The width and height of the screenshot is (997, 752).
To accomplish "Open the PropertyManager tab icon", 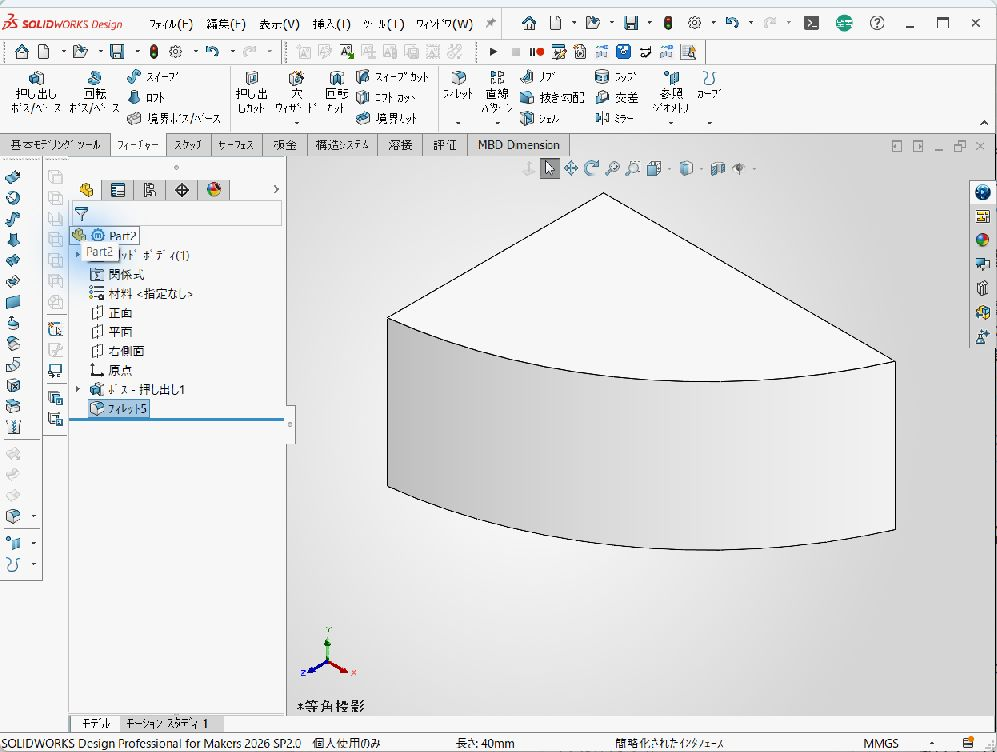I will [118, 189].
